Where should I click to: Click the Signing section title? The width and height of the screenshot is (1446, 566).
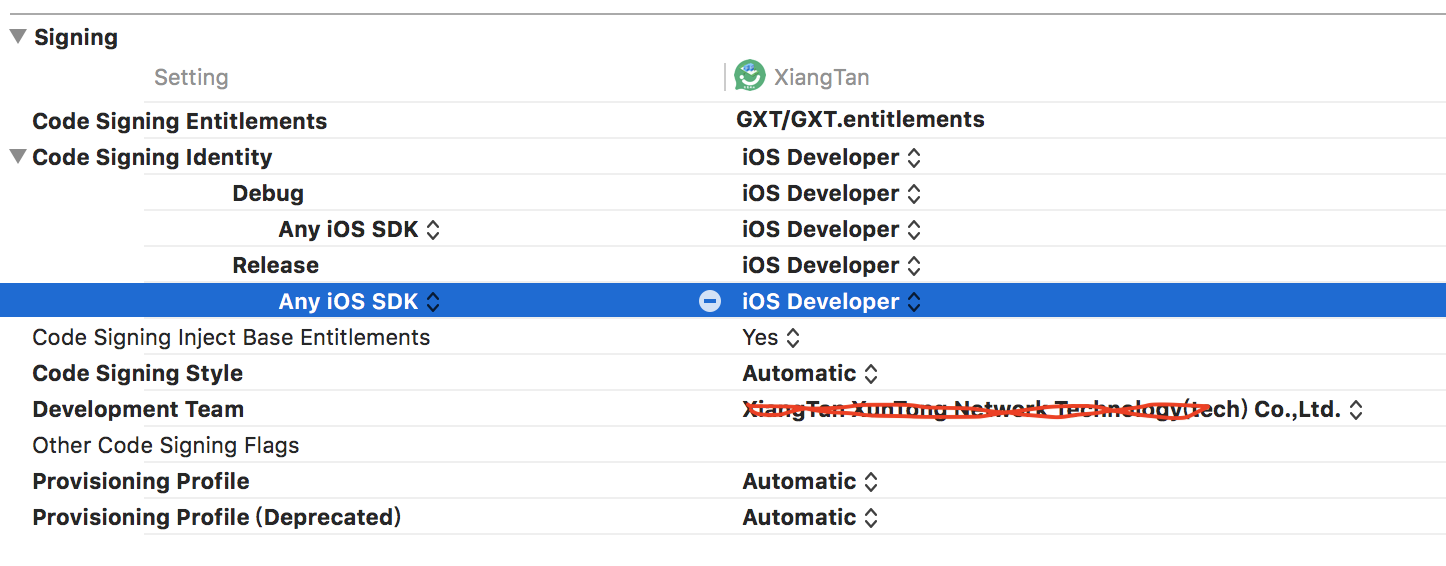tap(76, 37)
